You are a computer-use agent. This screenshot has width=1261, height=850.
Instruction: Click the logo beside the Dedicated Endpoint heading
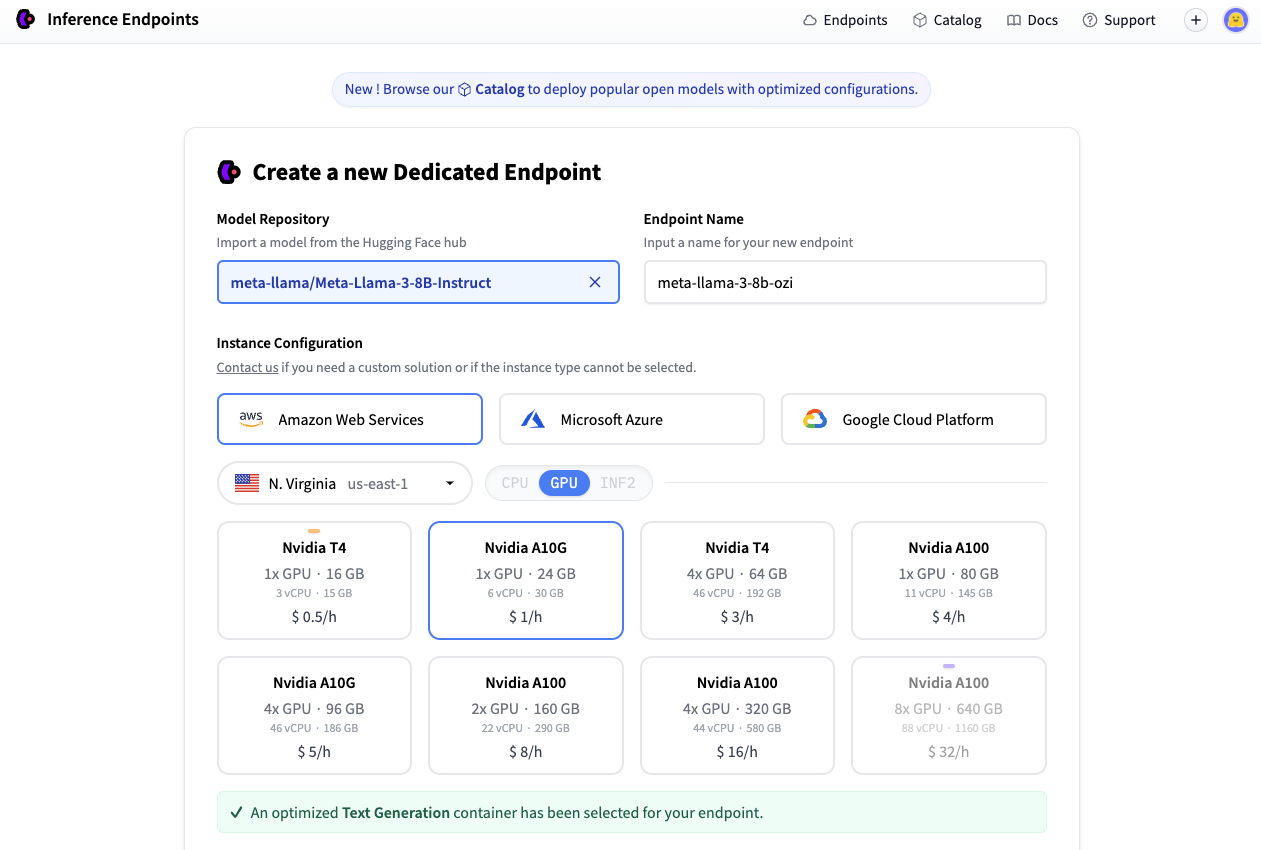229,172
